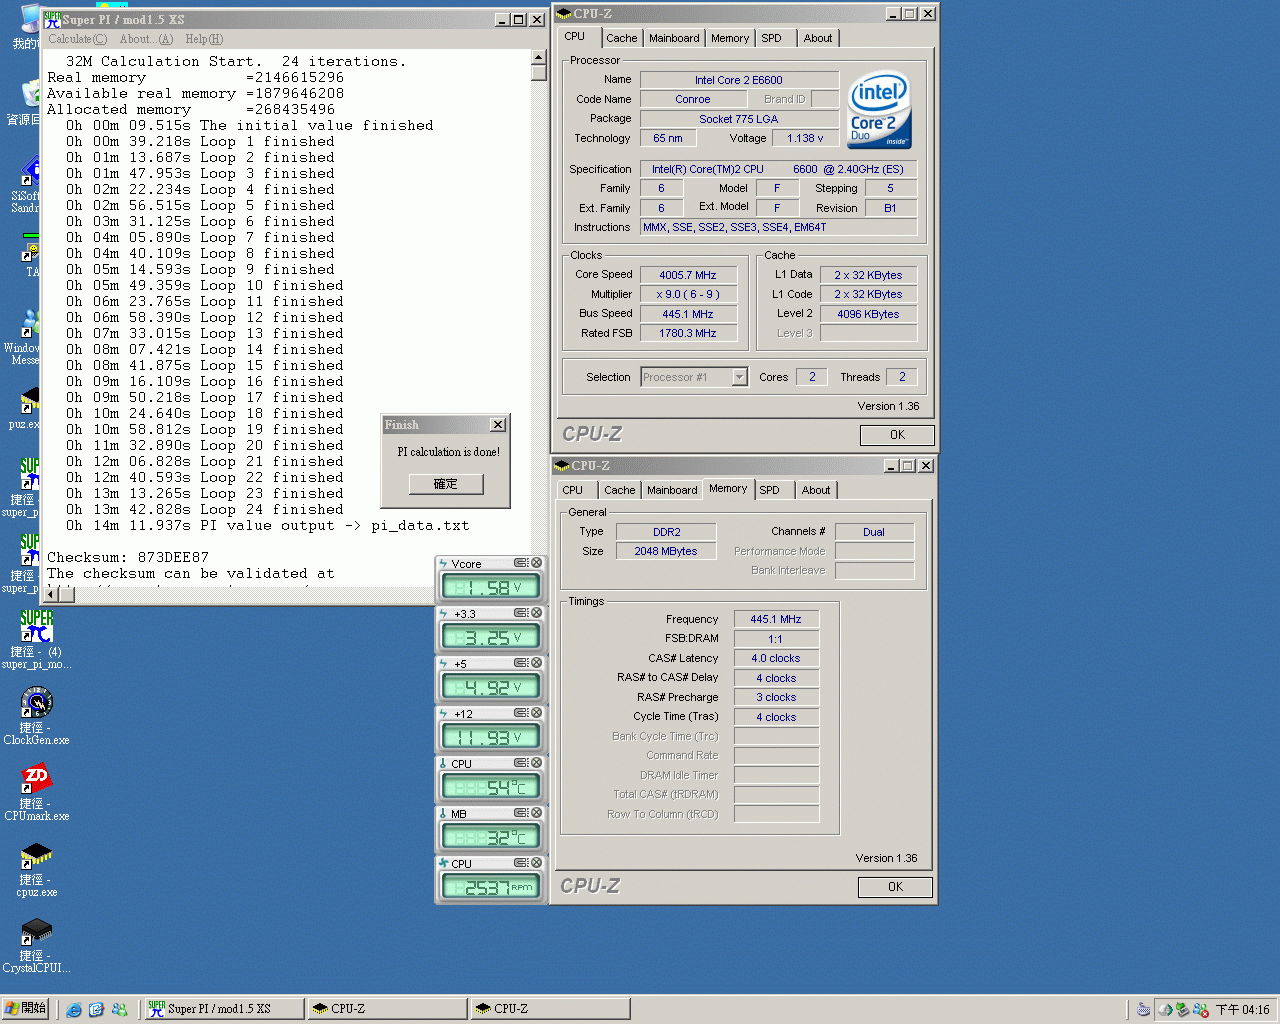Open settings icon on CPU fan RPM widget
This screenshot has height=1024, width=1280.
coord(521,863)
